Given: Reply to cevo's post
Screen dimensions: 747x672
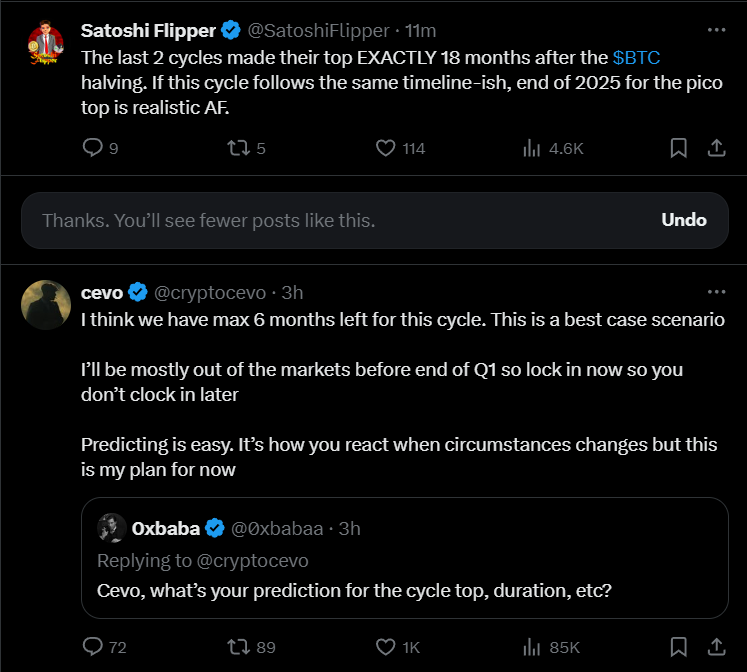Looking at the screenshot, I should (x=93, y=647).
